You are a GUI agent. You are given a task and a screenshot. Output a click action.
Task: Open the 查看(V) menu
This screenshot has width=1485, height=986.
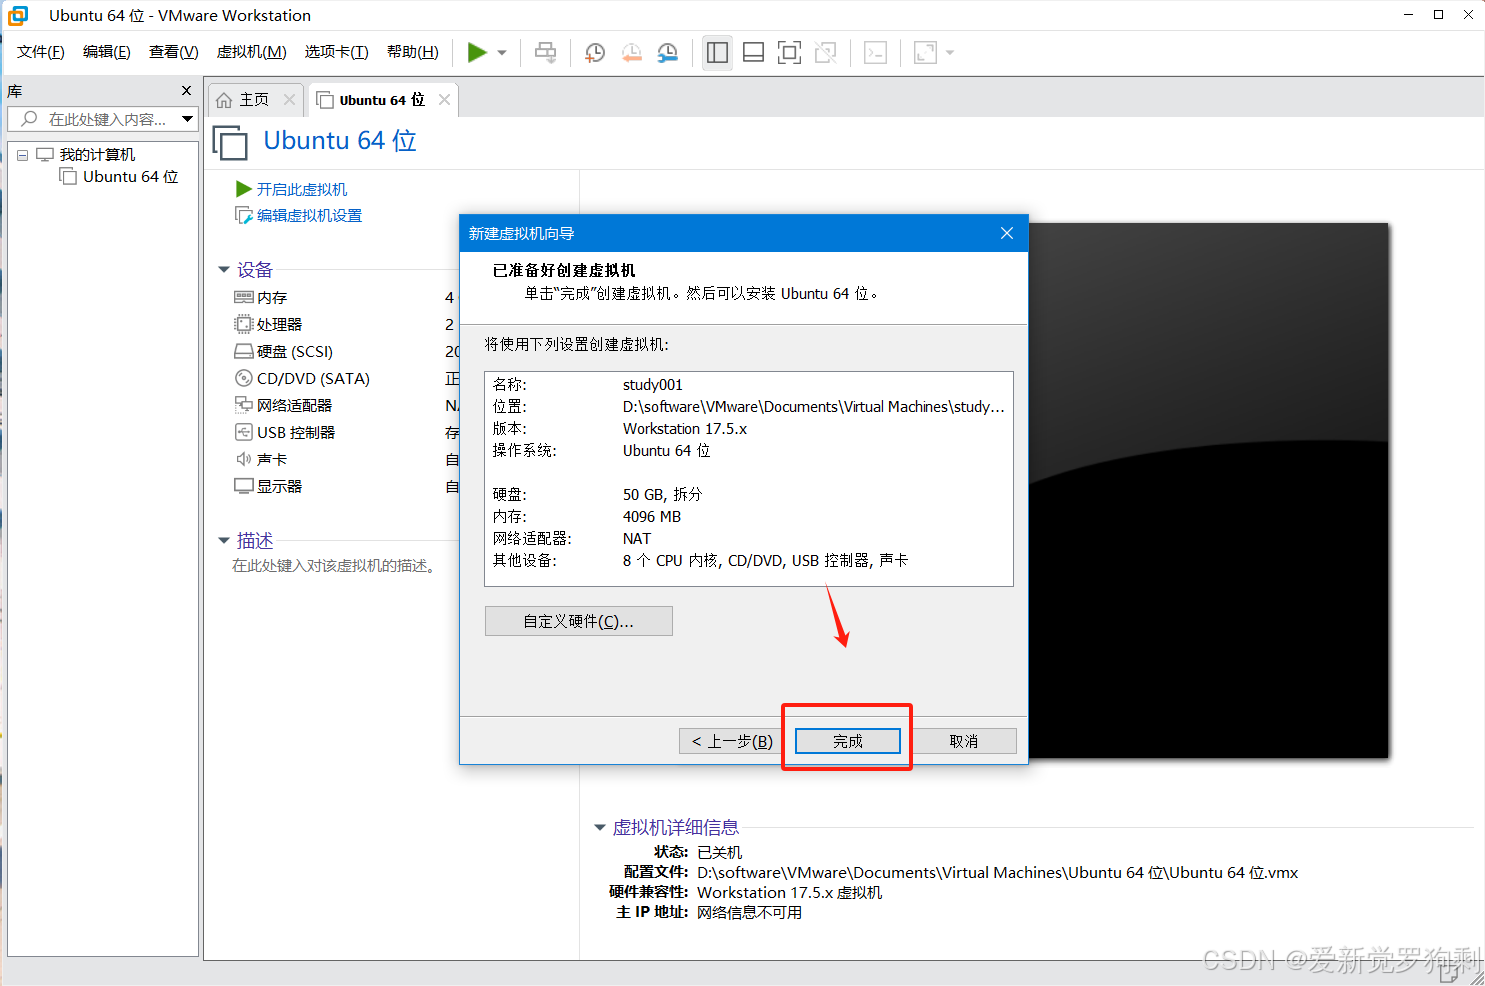click(x=174, y=52)
